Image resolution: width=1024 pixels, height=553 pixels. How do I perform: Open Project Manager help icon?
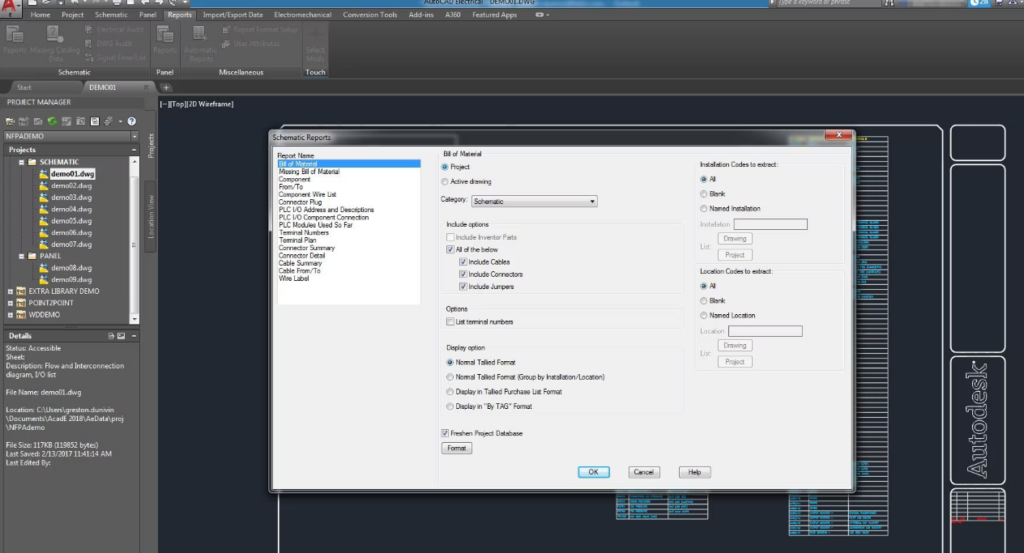pyautogui.click(x=132, y=121)
